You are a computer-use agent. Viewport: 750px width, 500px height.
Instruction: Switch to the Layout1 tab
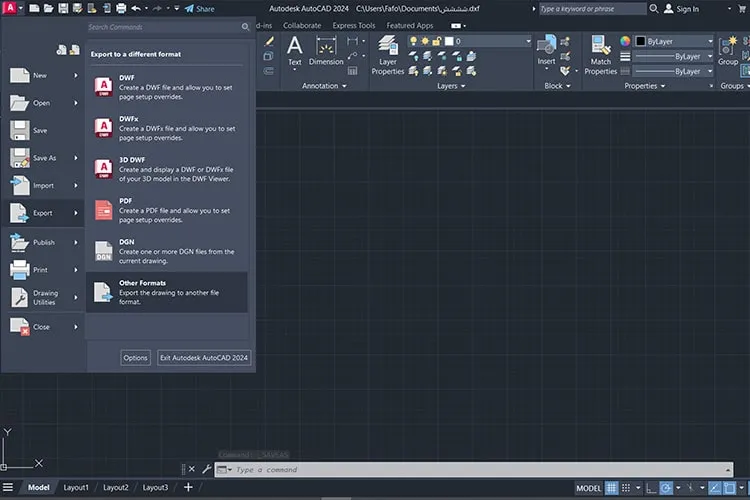click(x=76, y=487)
